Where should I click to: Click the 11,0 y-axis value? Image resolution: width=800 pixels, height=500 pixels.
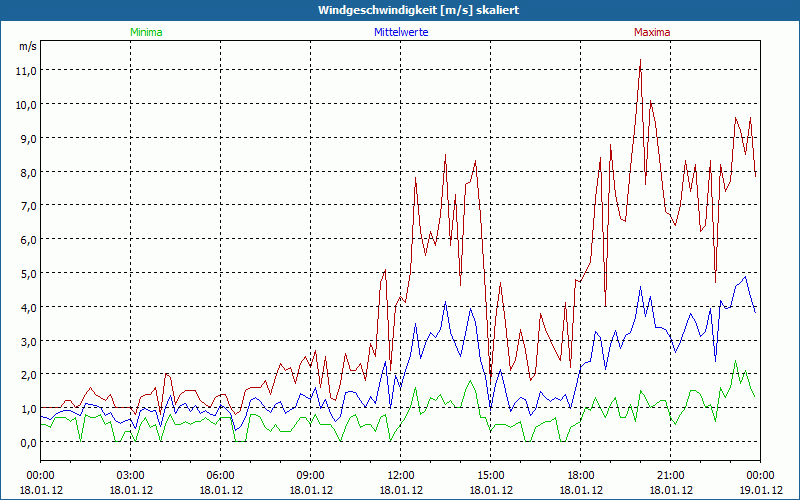tap(27, 71)
